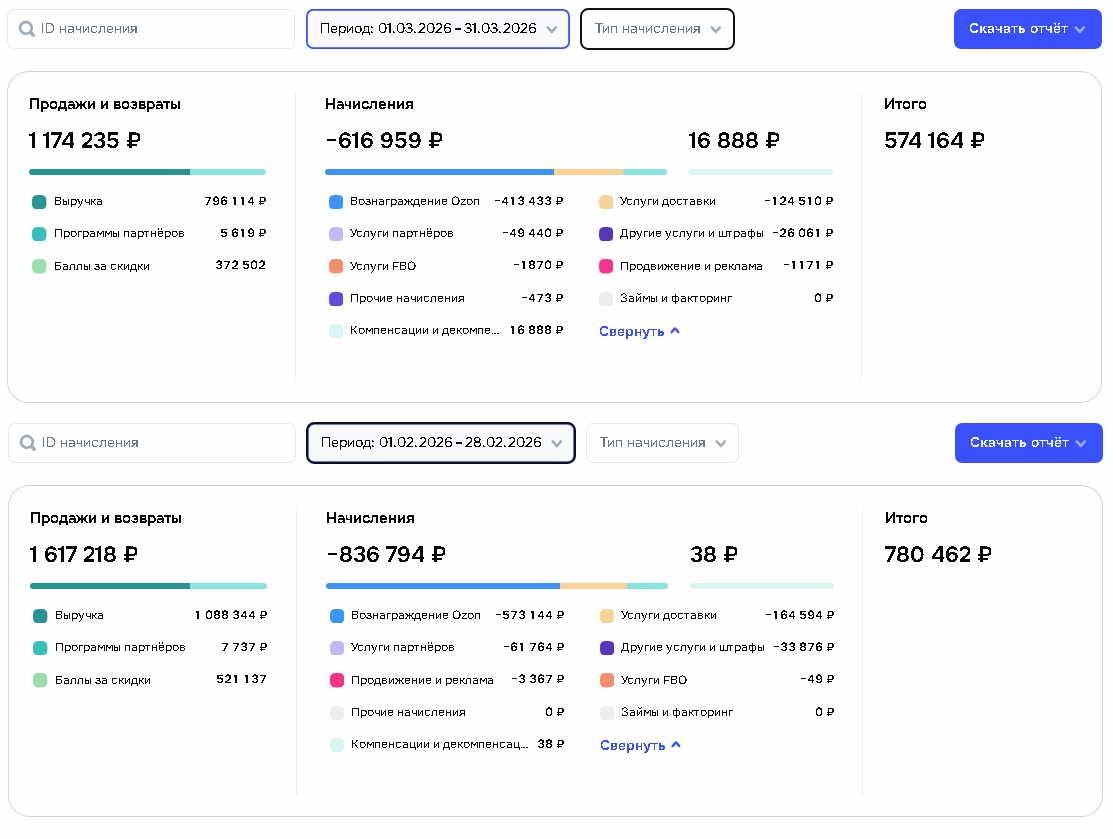Click the search icon in lower ID начисления field
The height and width of the screenshot is (839, 1113).
coord(28,443)
